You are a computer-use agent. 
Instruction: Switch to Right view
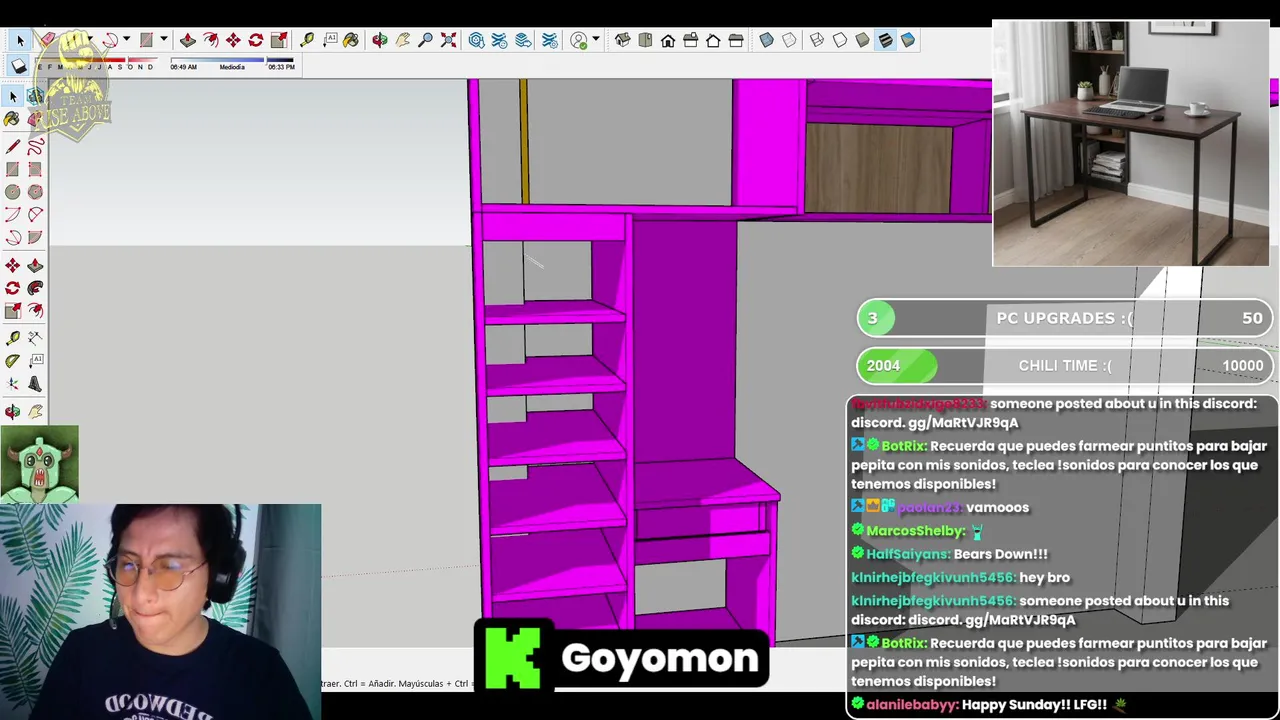[x=690, y=40]
